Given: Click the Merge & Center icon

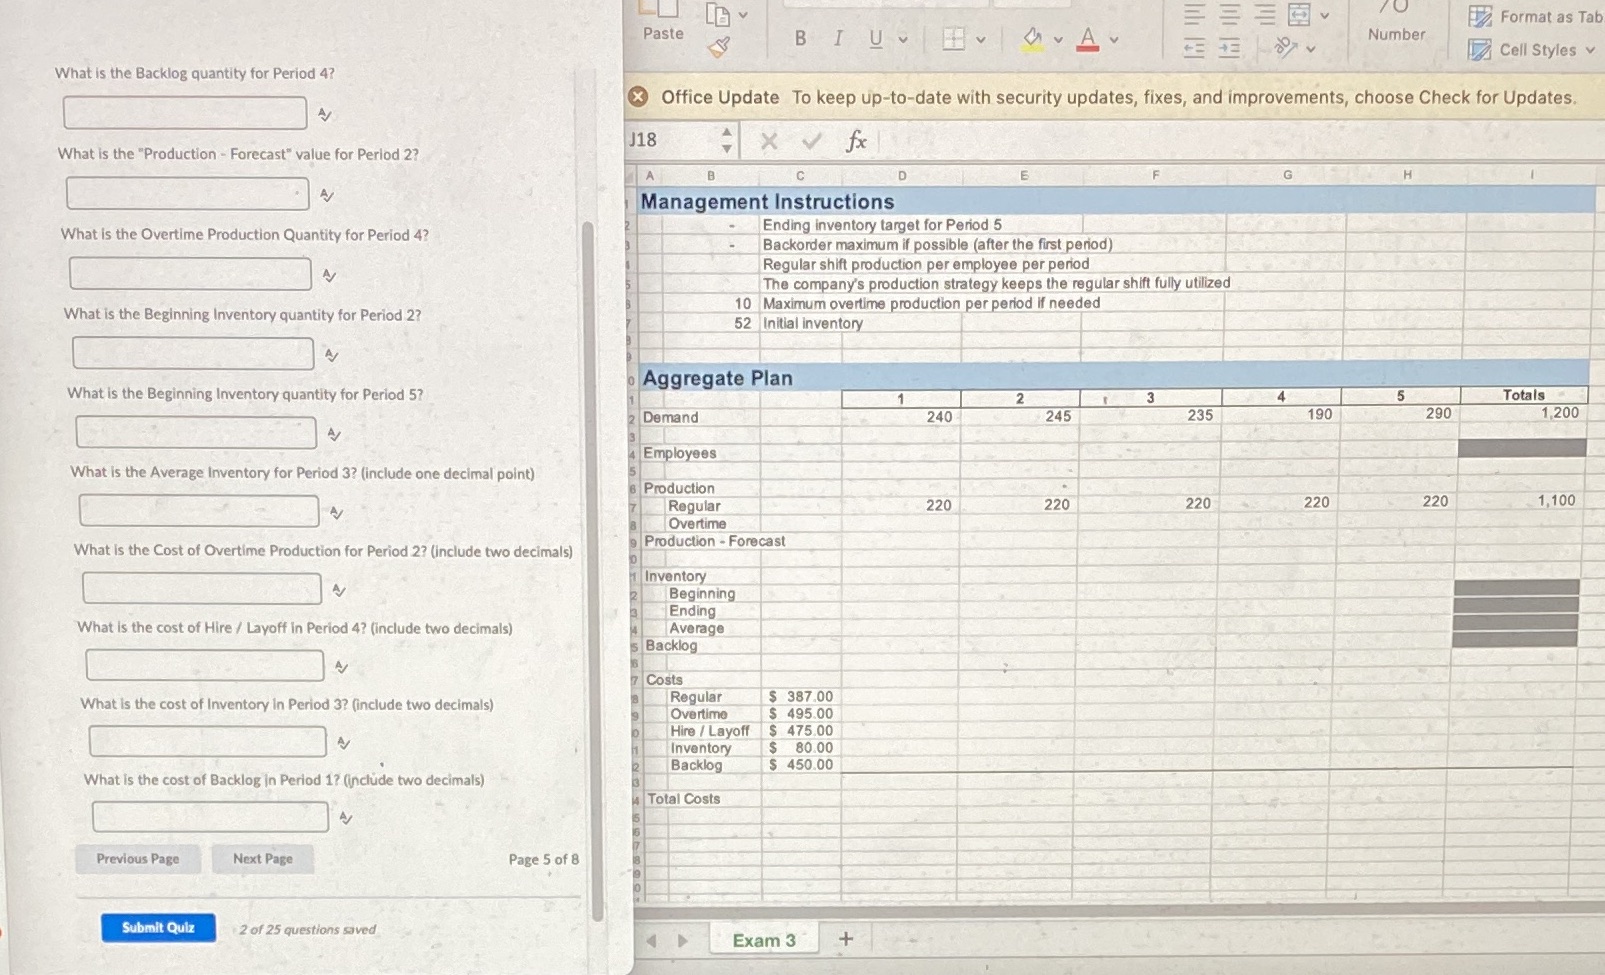Looking at the screenshot, I should (1299, 15).
